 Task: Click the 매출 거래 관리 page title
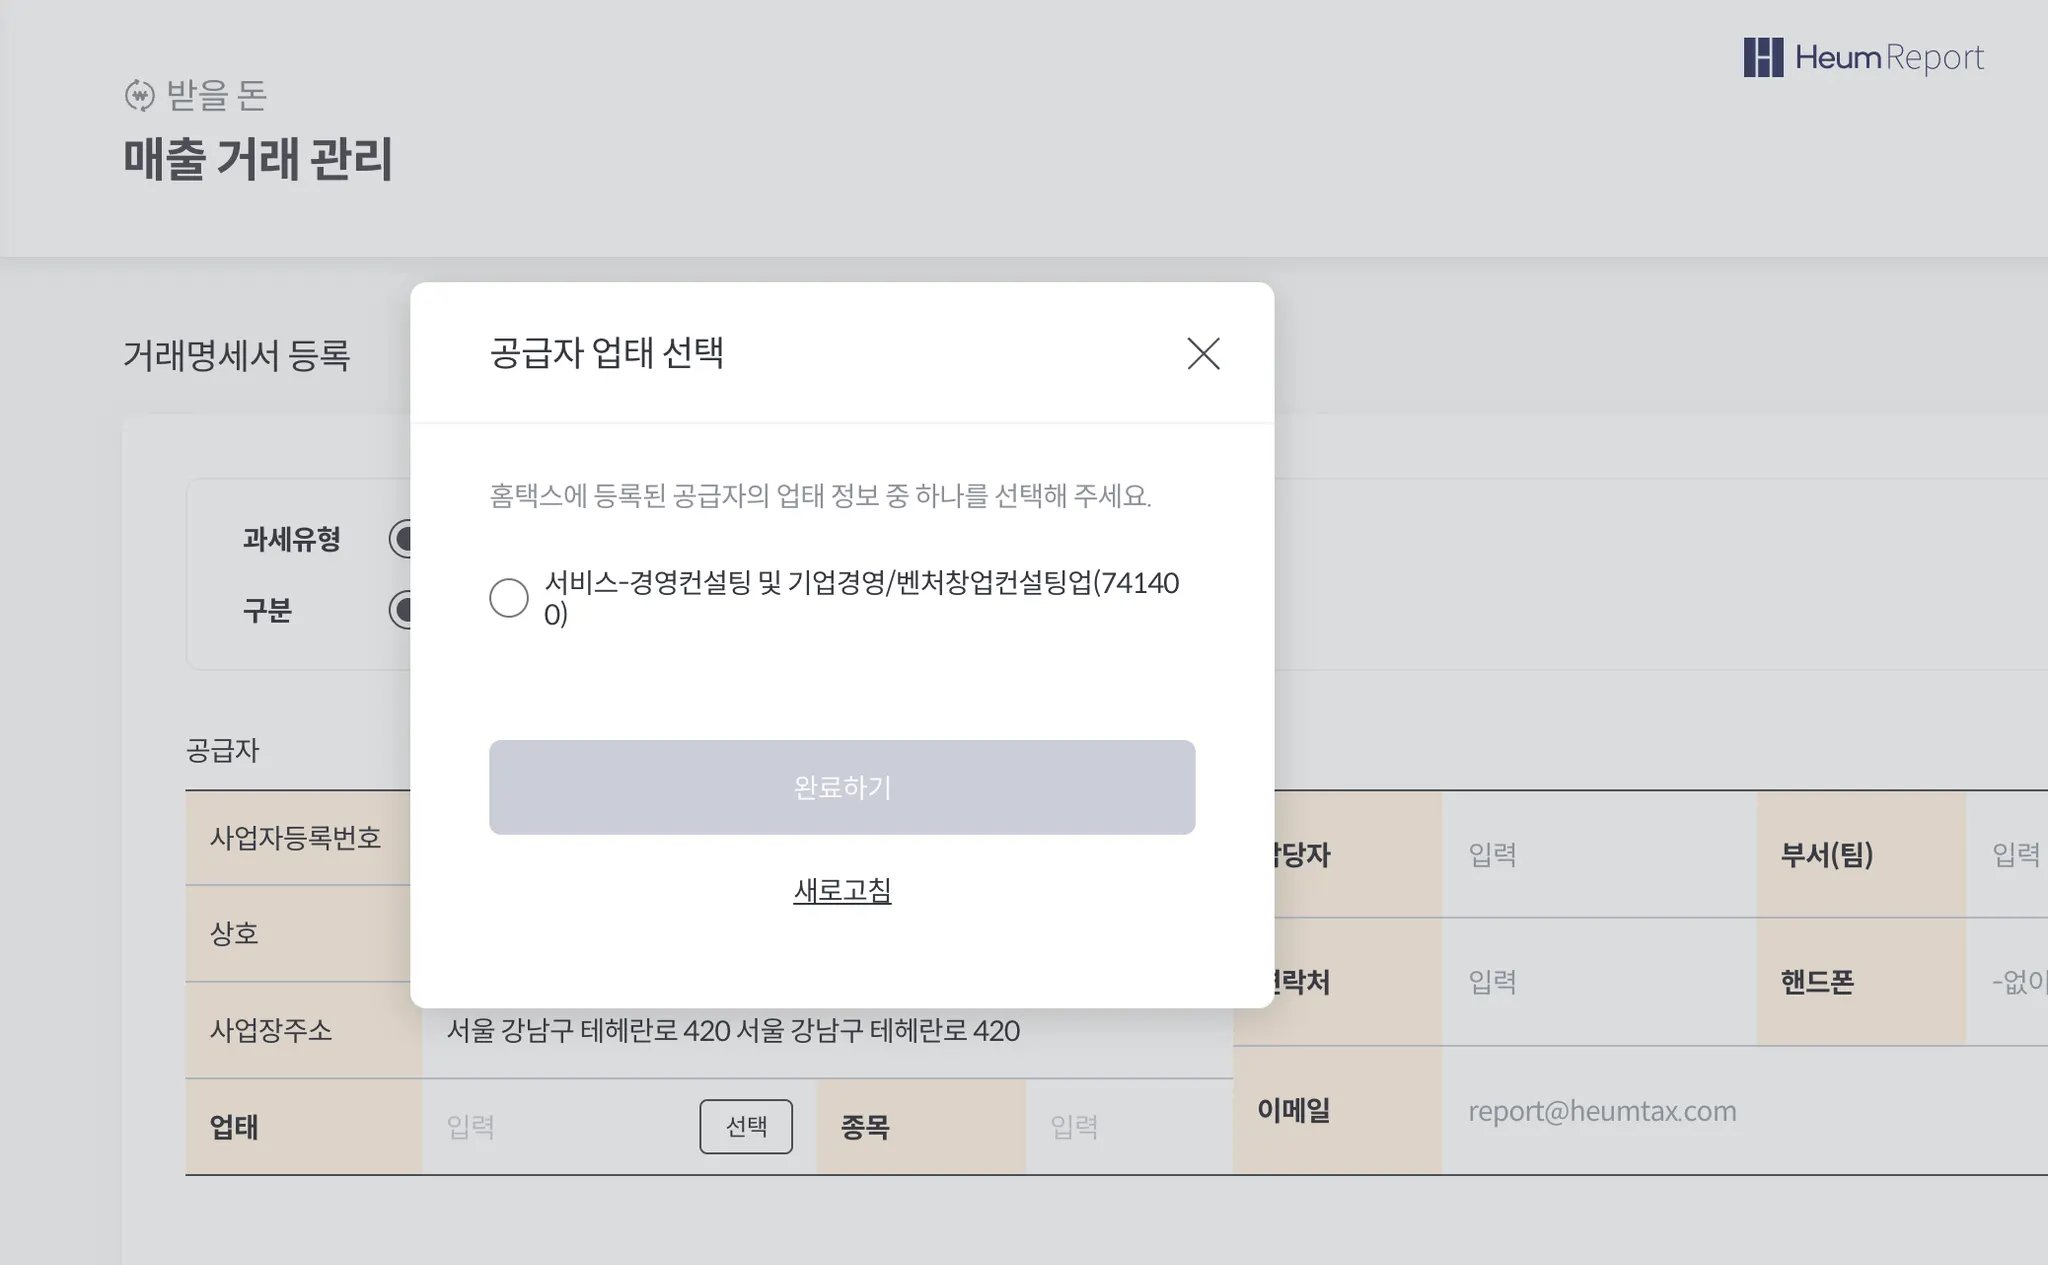click(x=258, y=160)
